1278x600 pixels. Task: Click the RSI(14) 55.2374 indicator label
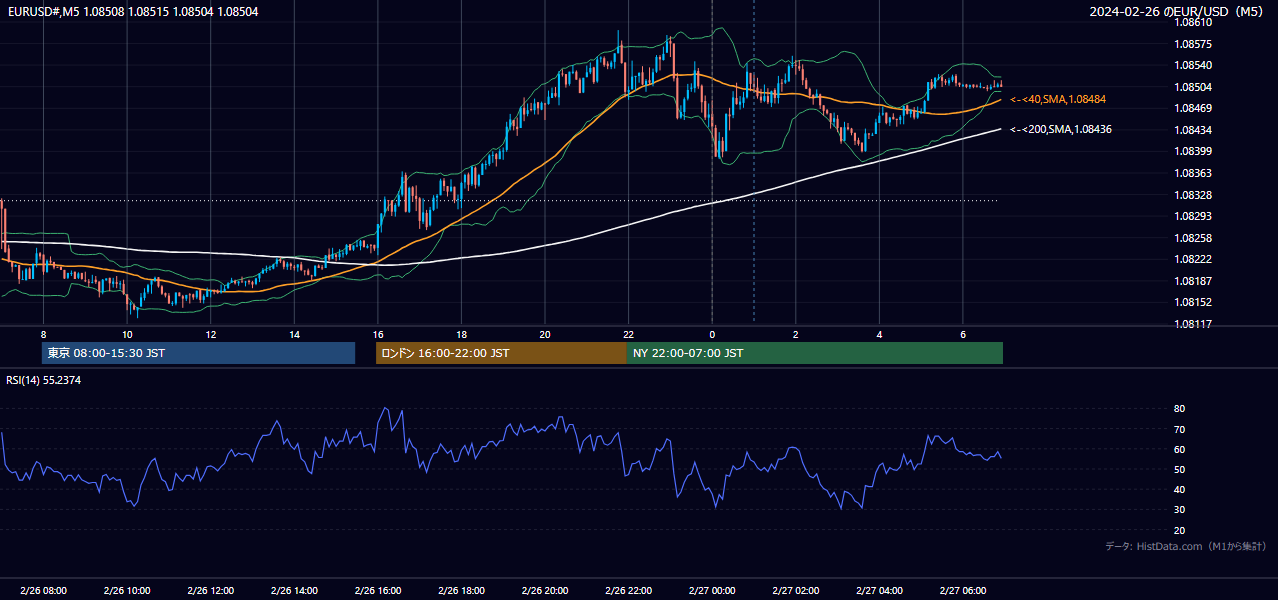(x=43, y=380)
